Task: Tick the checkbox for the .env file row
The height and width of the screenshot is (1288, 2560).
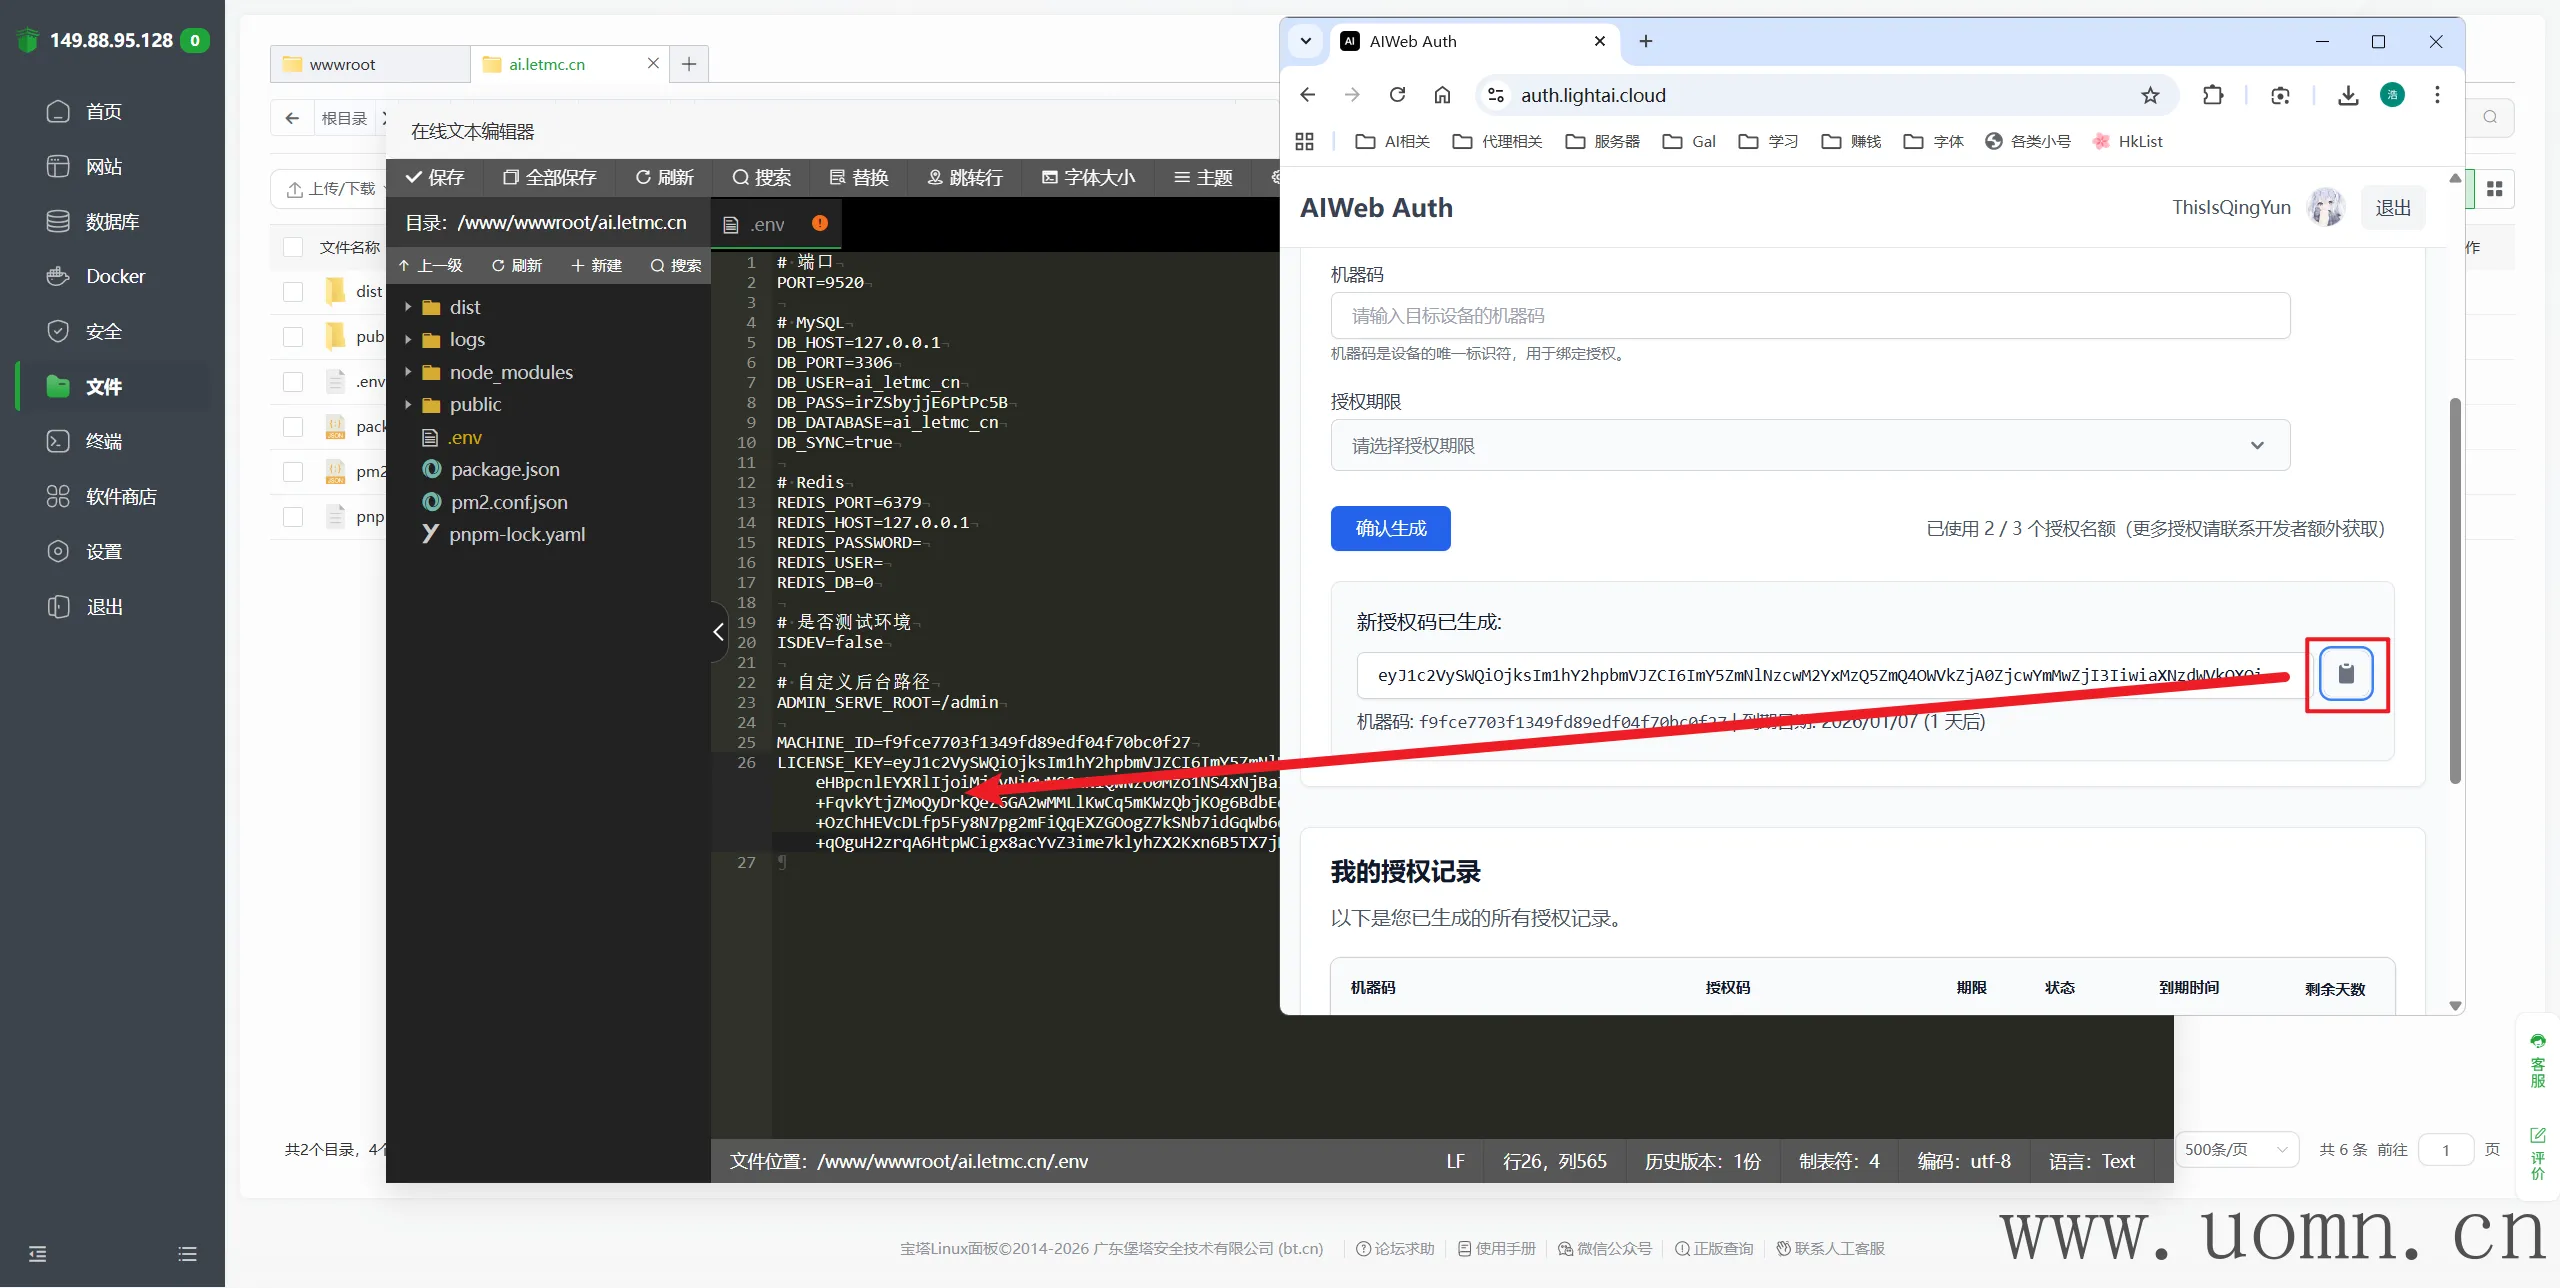Action: click(x=293, y=382)
